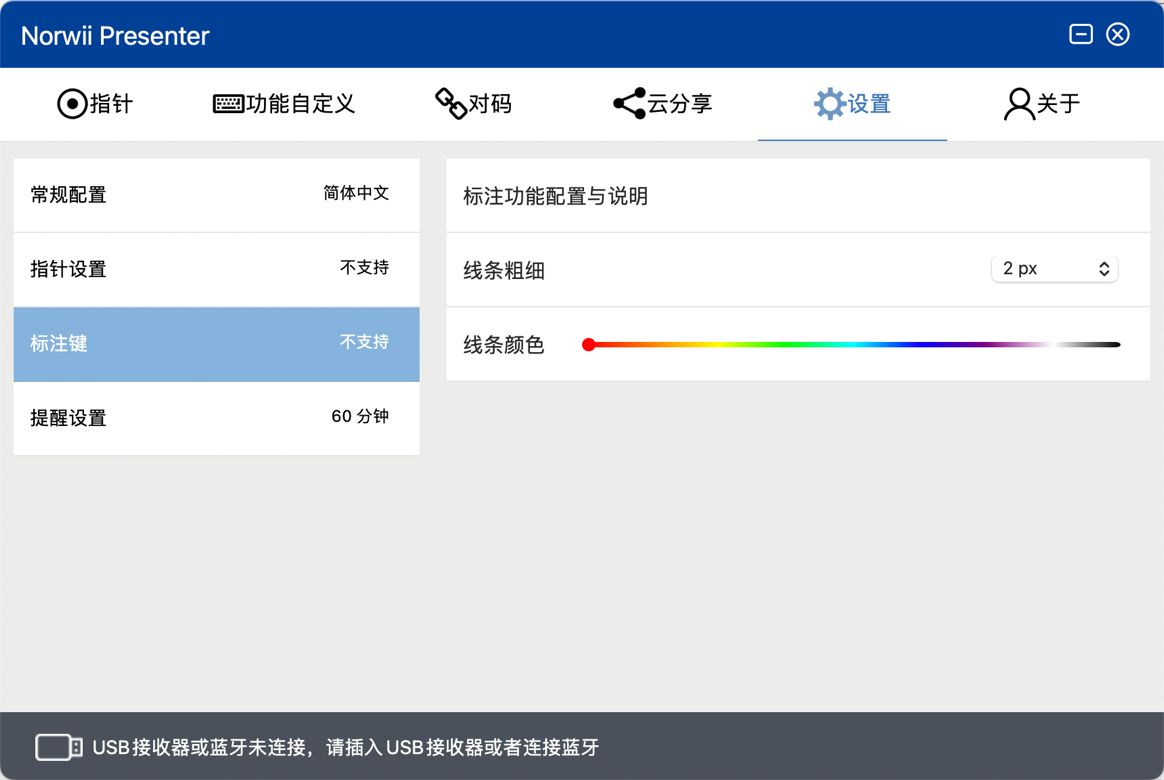The height and width of the screenshot is (780, 1164).
Task: Click the USB 接收器或蓝牙未连接 status message
Action: click(x=346, y=747)
